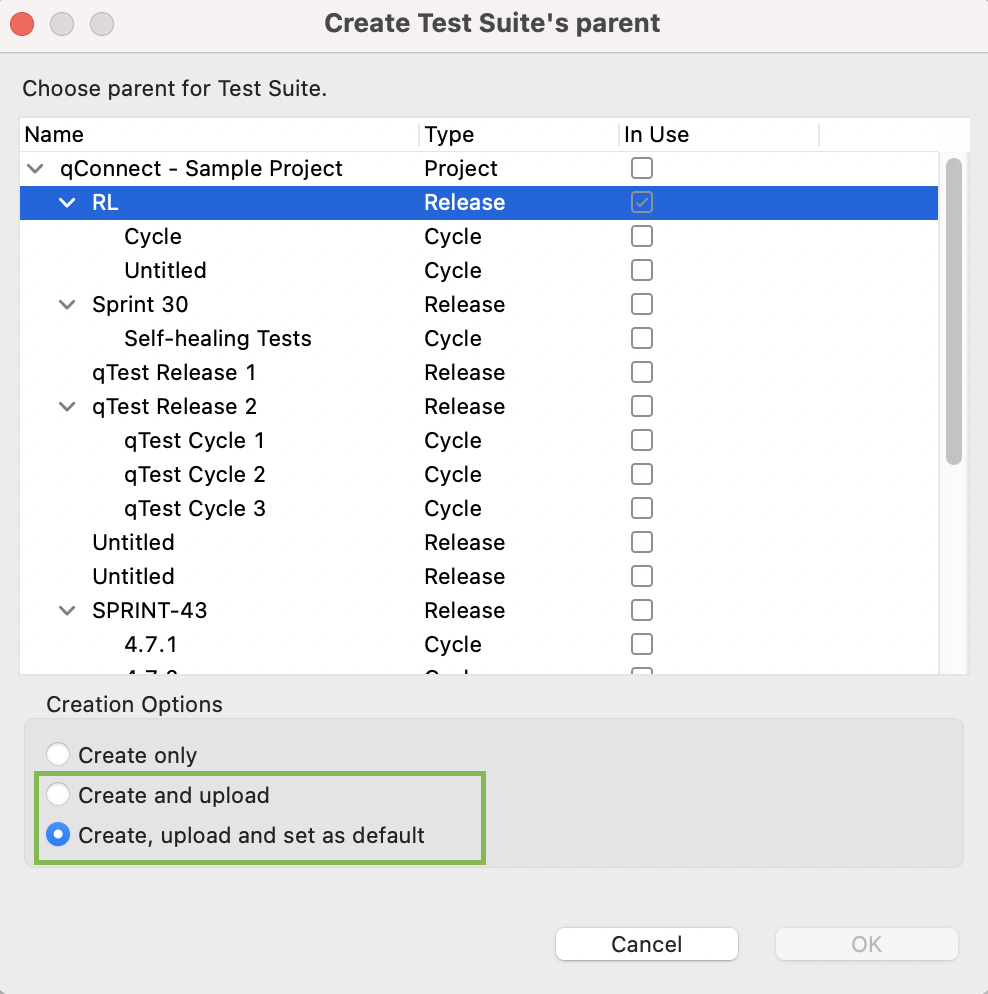This screenshot has height=994, width=988.
Task: Check the In Use box for qTest Cycle 2
Action: coord(641,474)
